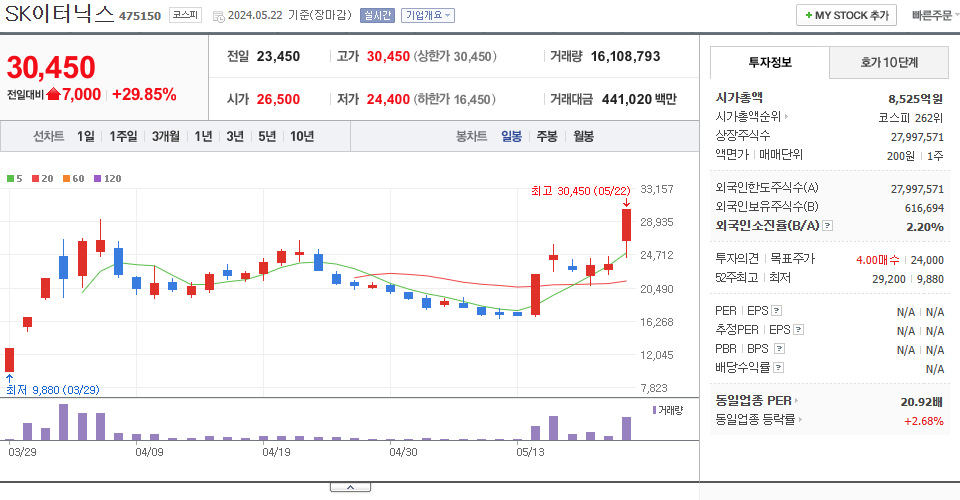Click orange 60-day moving average legend square
The height and width of the screenshot is (500, 960).
66,179
